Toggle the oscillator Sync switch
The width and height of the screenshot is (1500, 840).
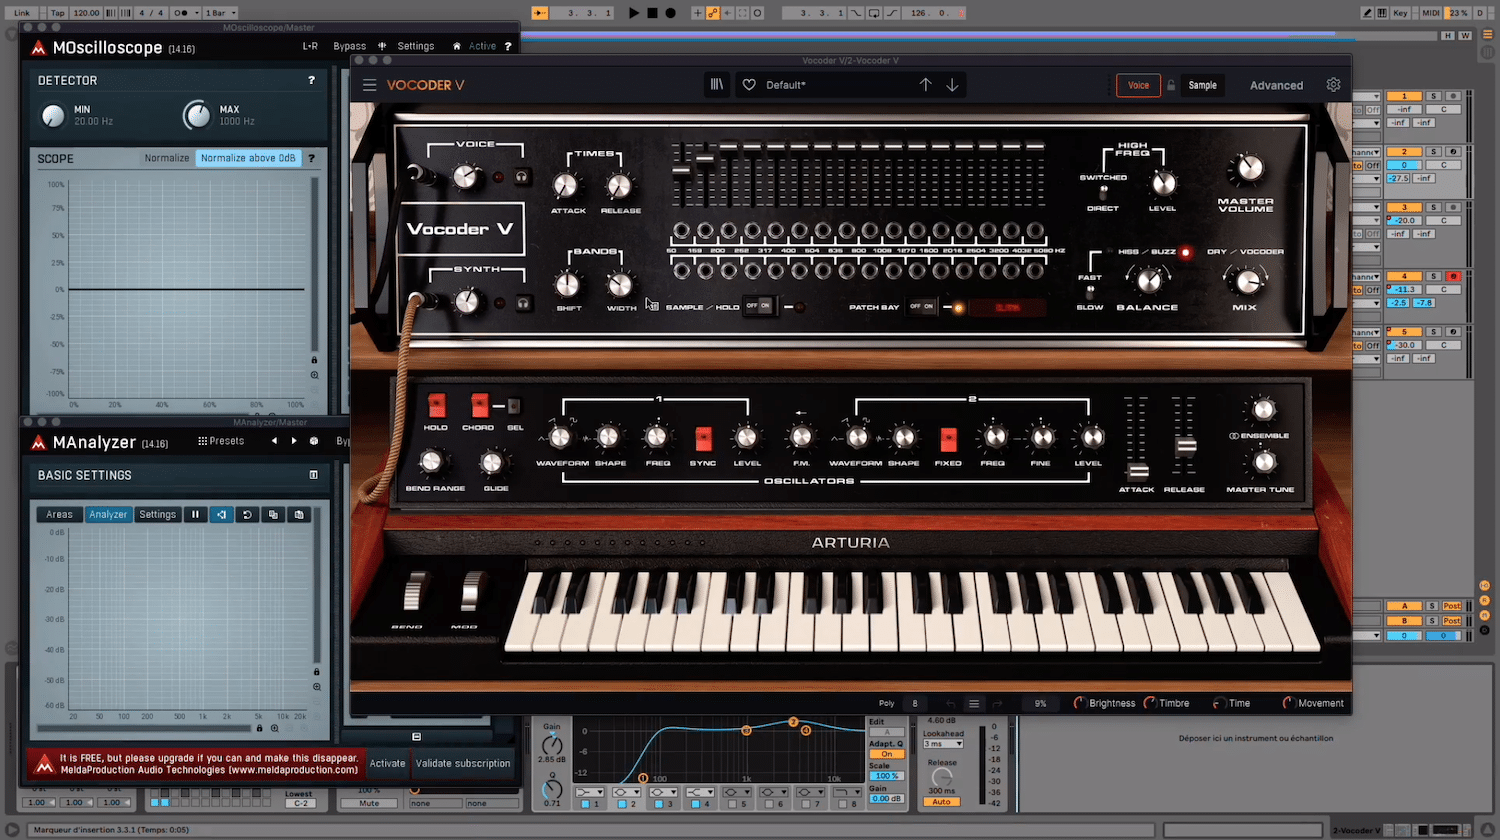point(703,438)
